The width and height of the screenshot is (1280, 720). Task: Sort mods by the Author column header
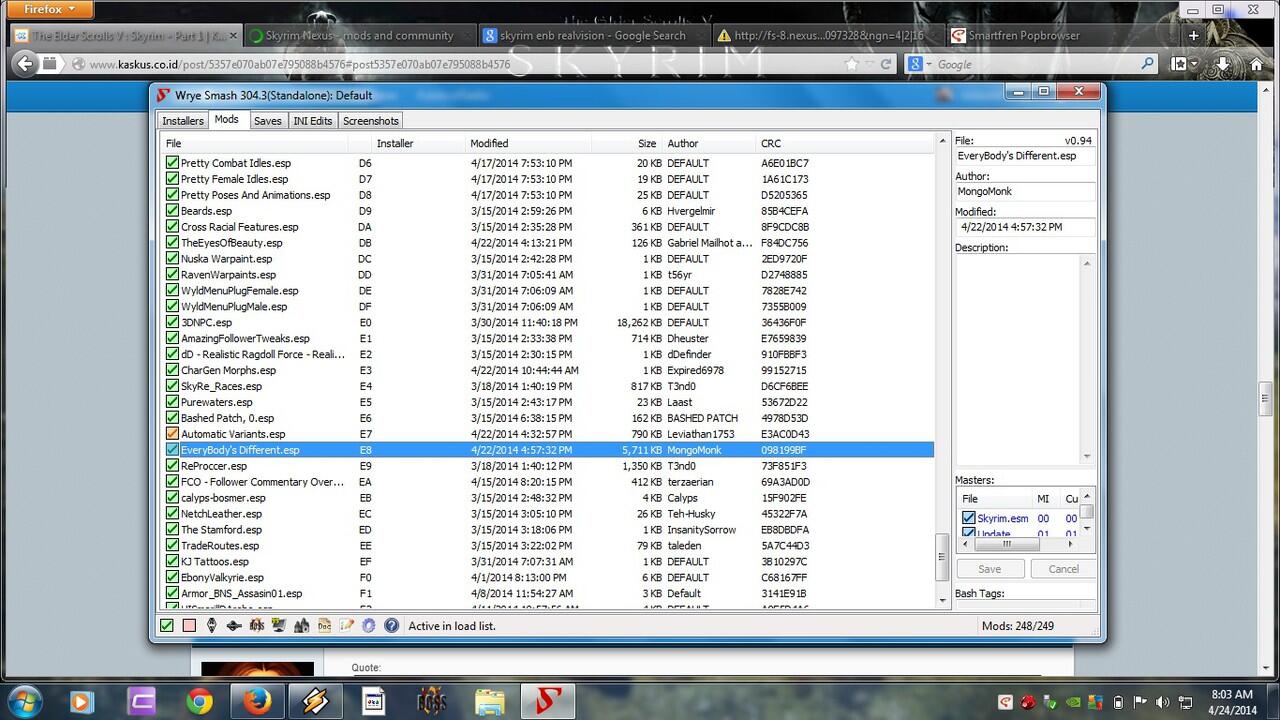click(x=709, y=143)
